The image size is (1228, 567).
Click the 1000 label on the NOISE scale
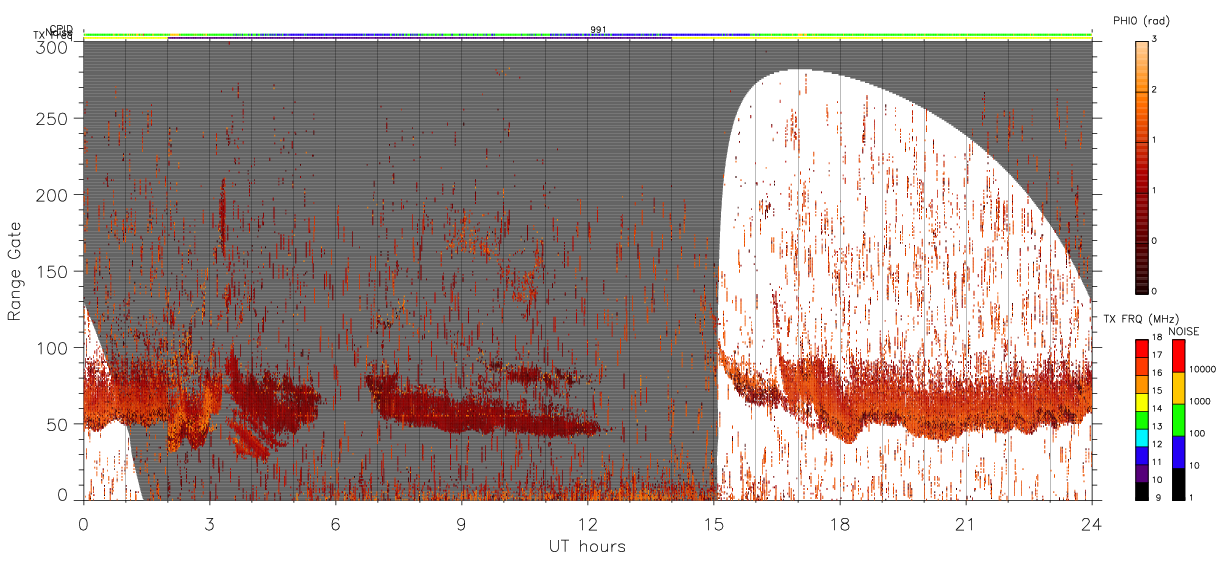[x=1198, y=400]
